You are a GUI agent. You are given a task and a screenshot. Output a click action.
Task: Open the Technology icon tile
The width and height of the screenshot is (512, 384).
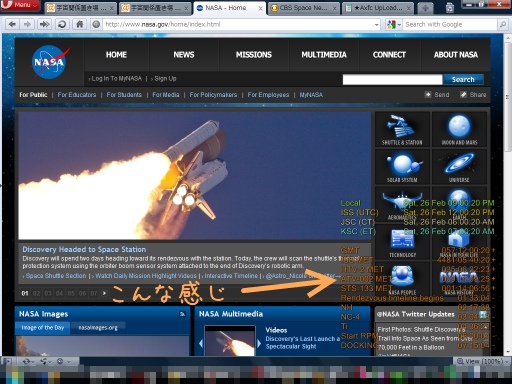[402, 242]
